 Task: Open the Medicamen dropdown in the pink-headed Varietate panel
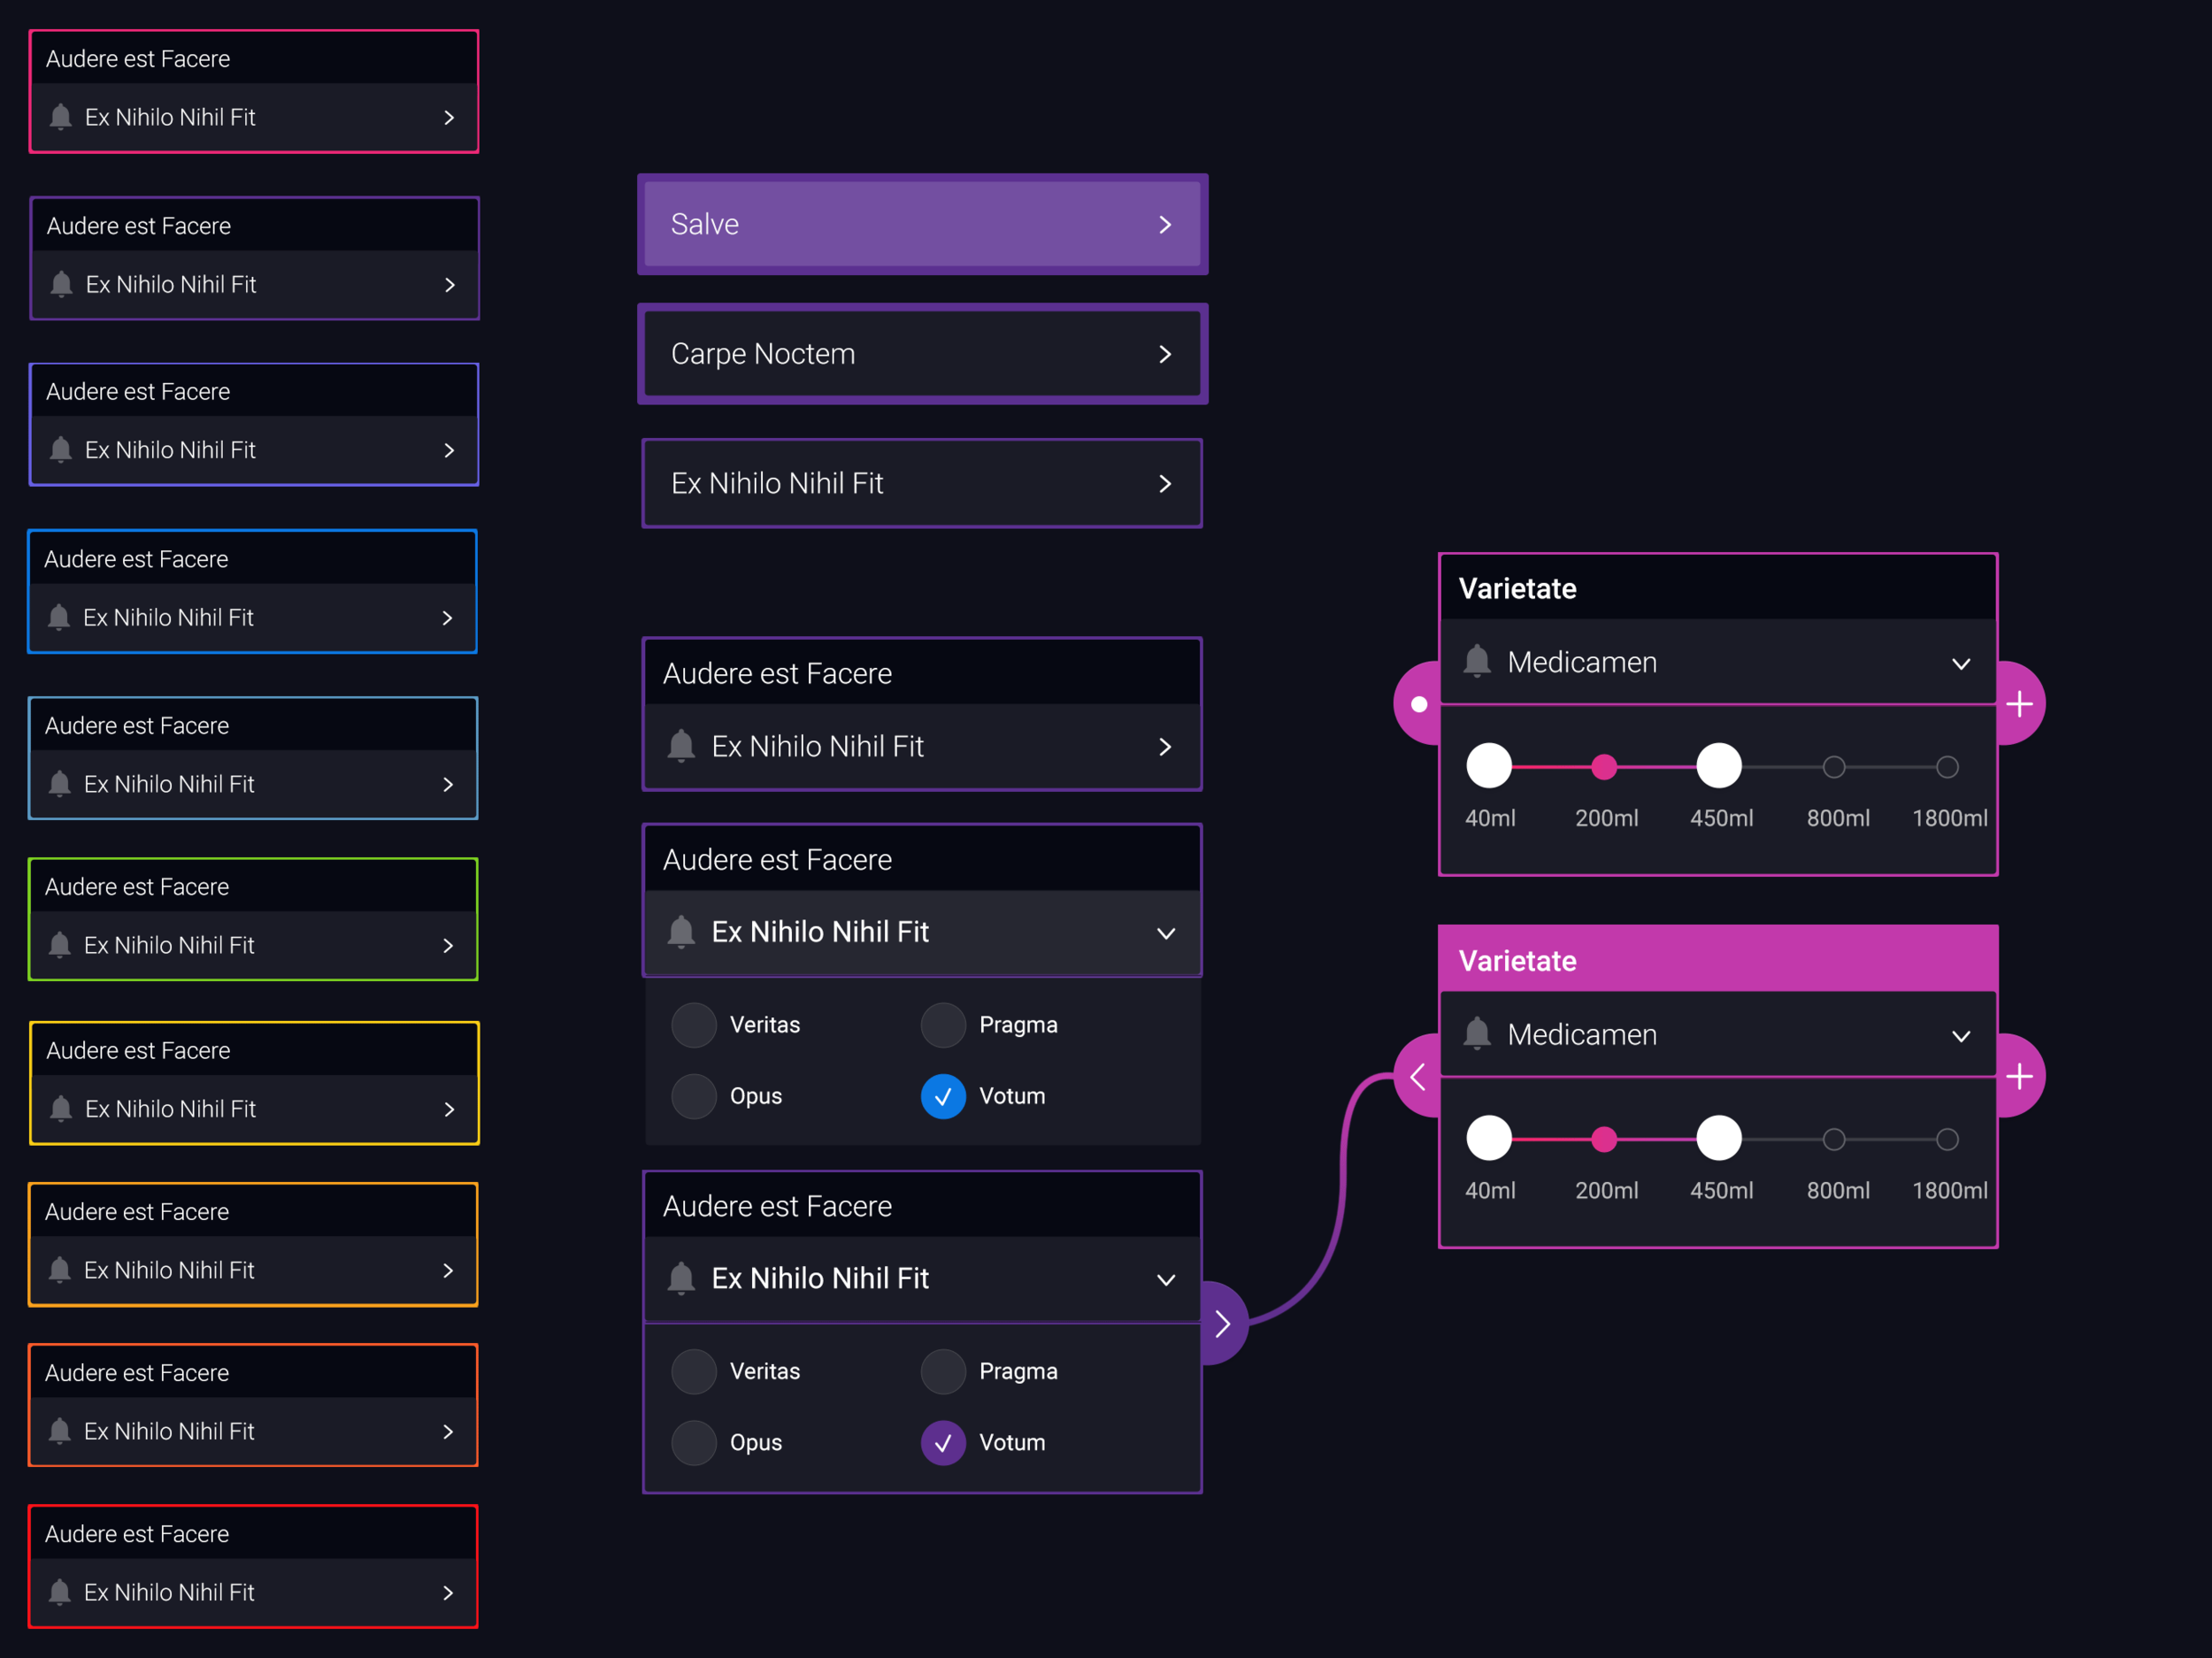[x=1961, y=1035]
